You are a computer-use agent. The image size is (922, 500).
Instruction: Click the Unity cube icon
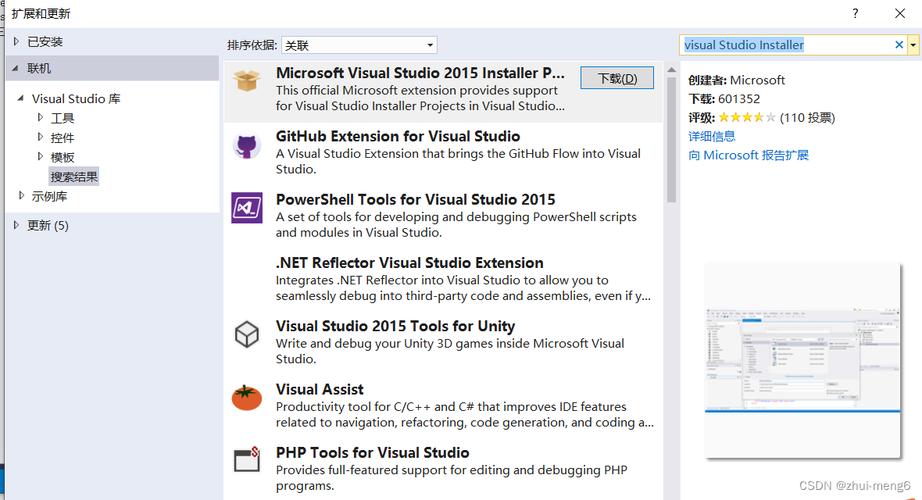click(247, 334)
